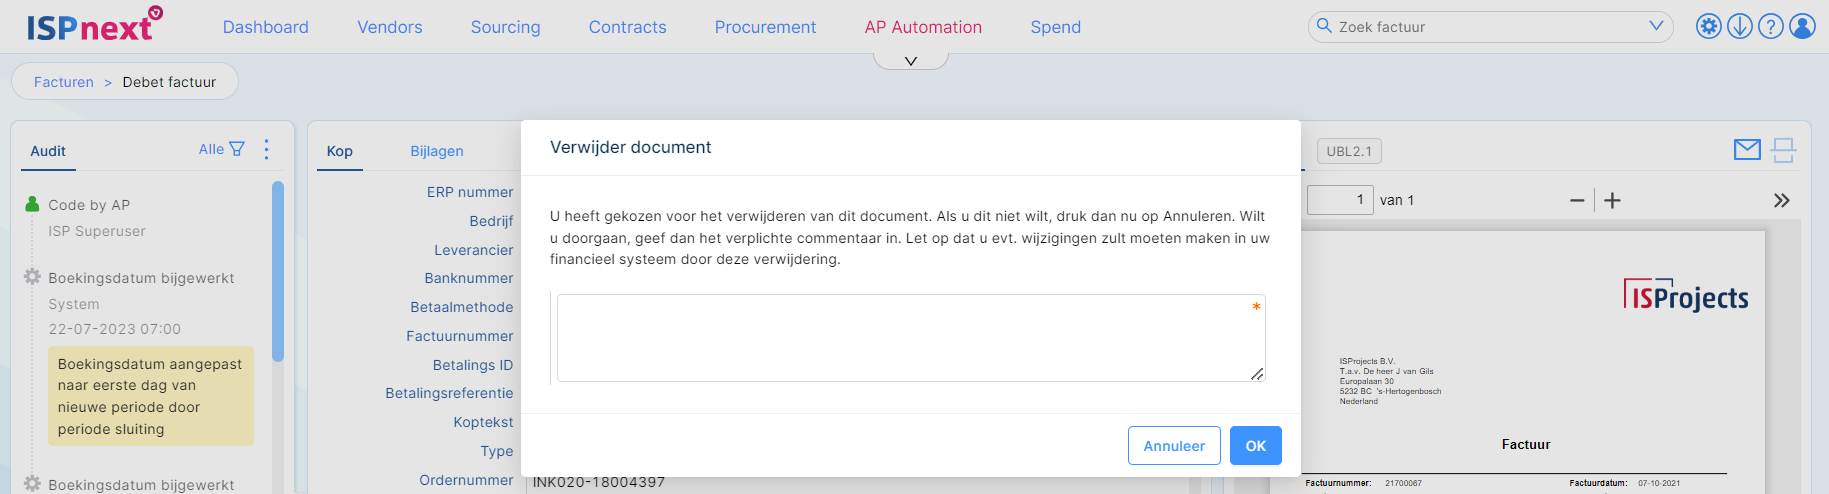Open the AP Automation menu
This screenshot has width=1829, height=494.
pos(923,27)
